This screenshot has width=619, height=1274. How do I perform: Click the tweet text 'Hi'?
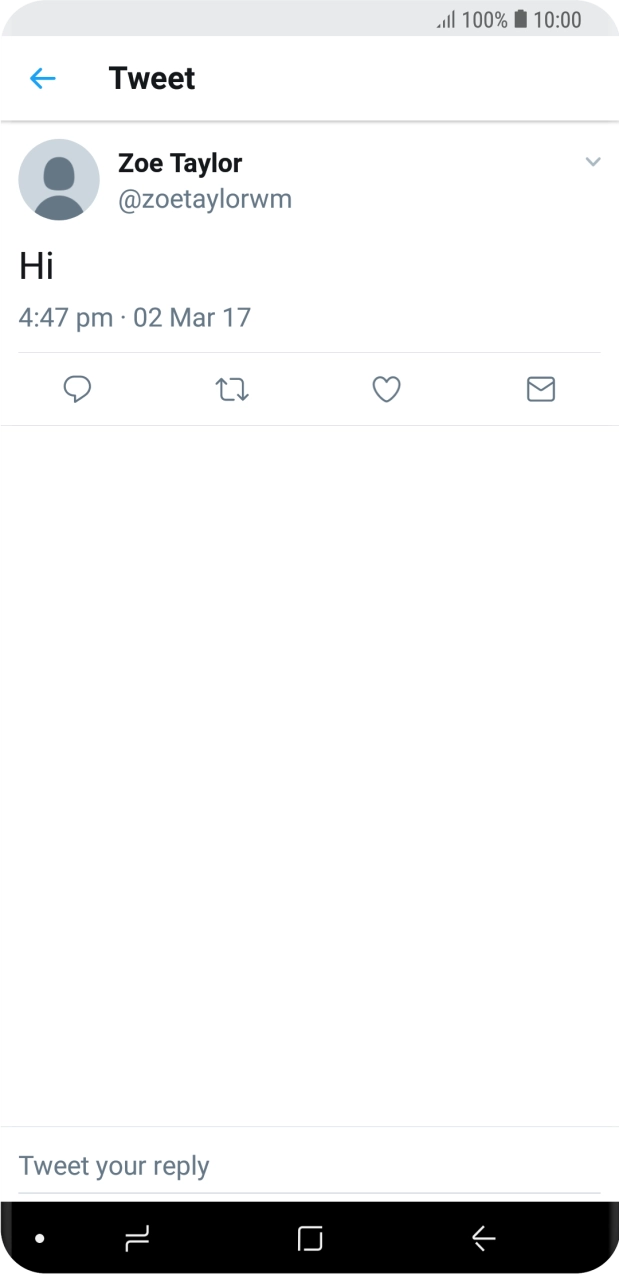coord(36,266)
